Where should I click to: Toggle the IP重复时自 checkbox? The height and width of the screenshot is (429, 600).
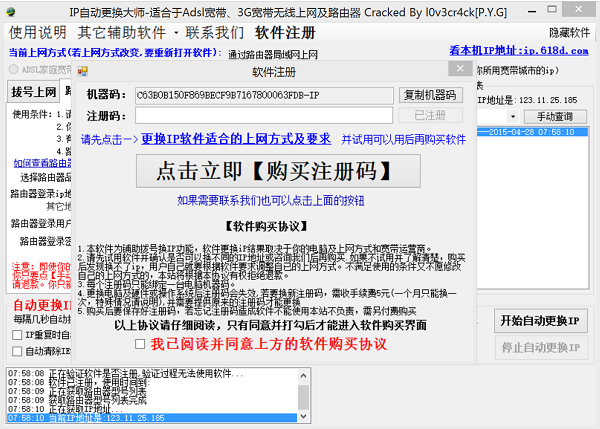(x=17, y=336)
